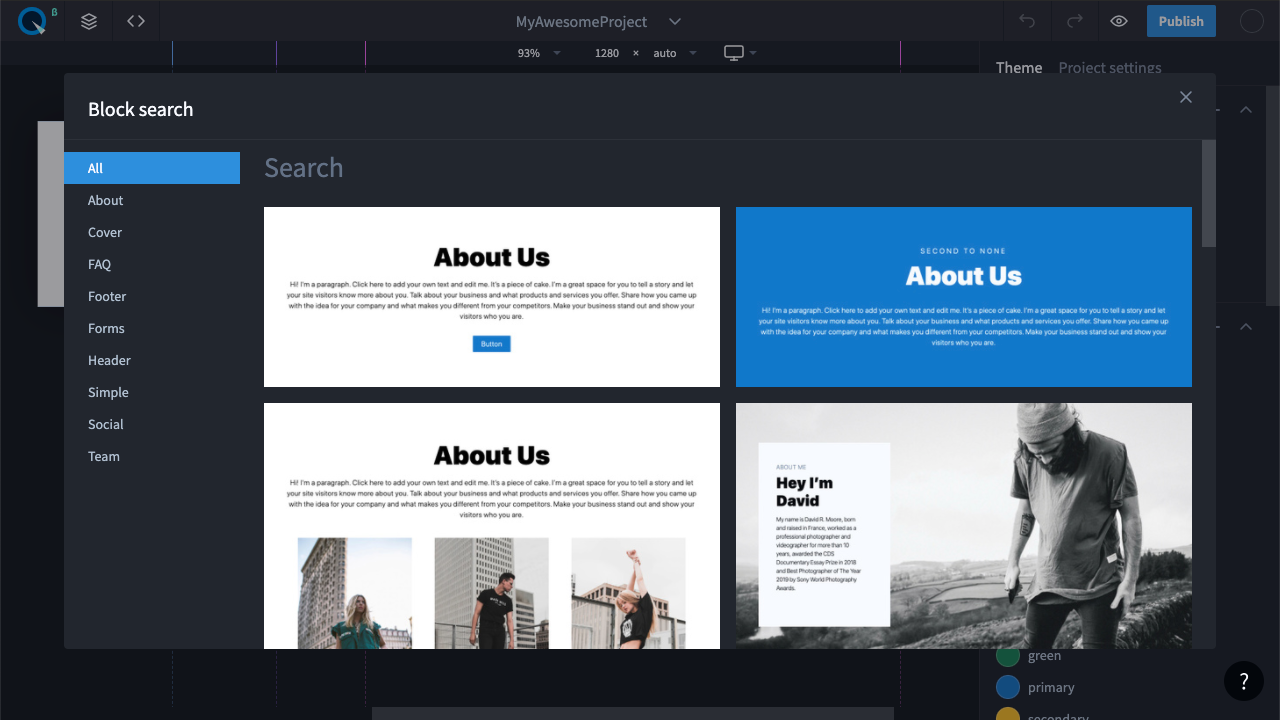This screenshot has width=1280, height=720.
Task: Toggle preview mode eye icon
Action: coord(1119,21)
